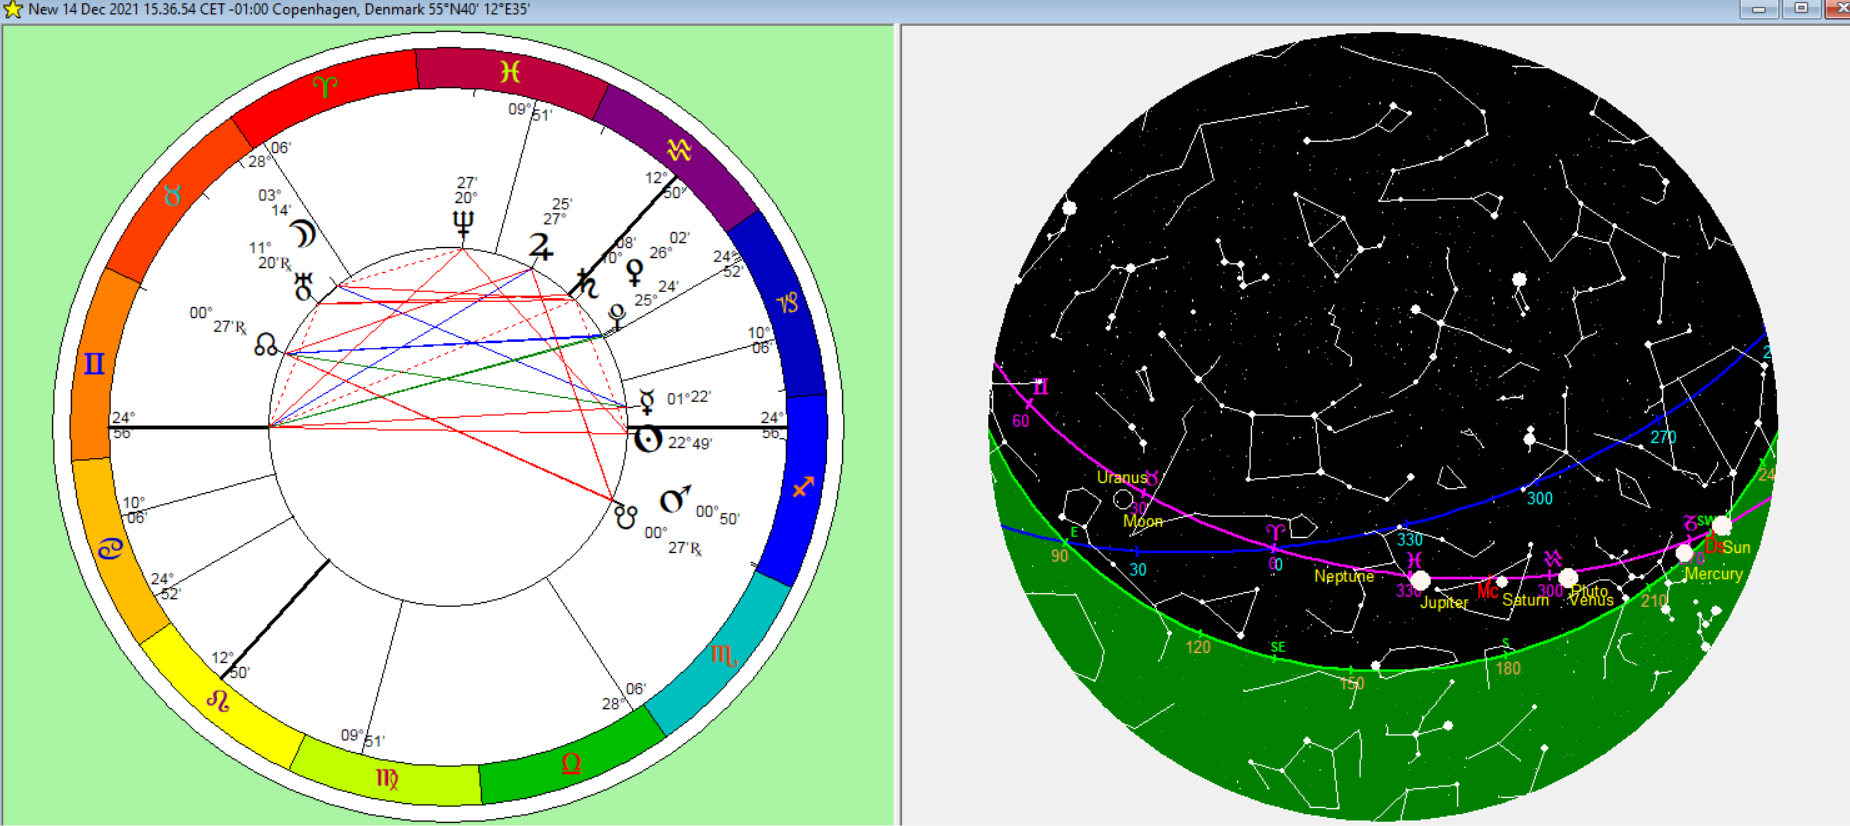The height and width of the screenshot is (826, 1850).
Task: Click the cyan '300' label in sky map
Action: (x=1540, y=498)
